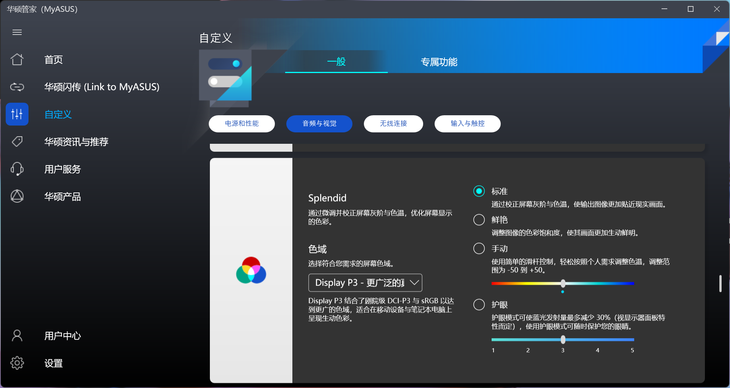
Task: Open 设置 in the sidebar
Action: (x=54, y=363)
